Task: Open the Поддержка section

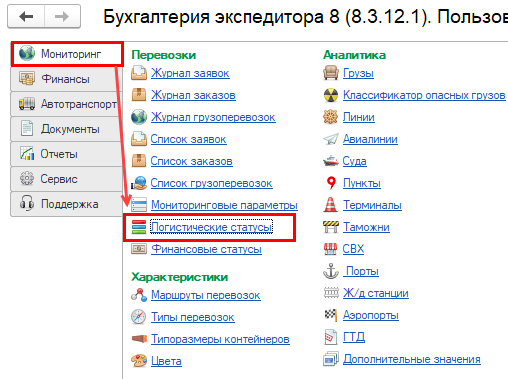Action: pos(66,204)
